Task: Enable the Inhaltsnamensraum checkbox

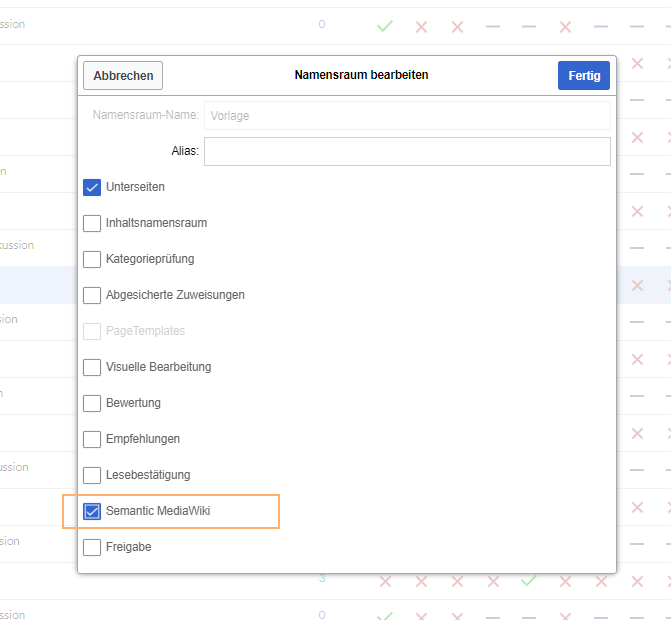Action: (x=92, y=223)
